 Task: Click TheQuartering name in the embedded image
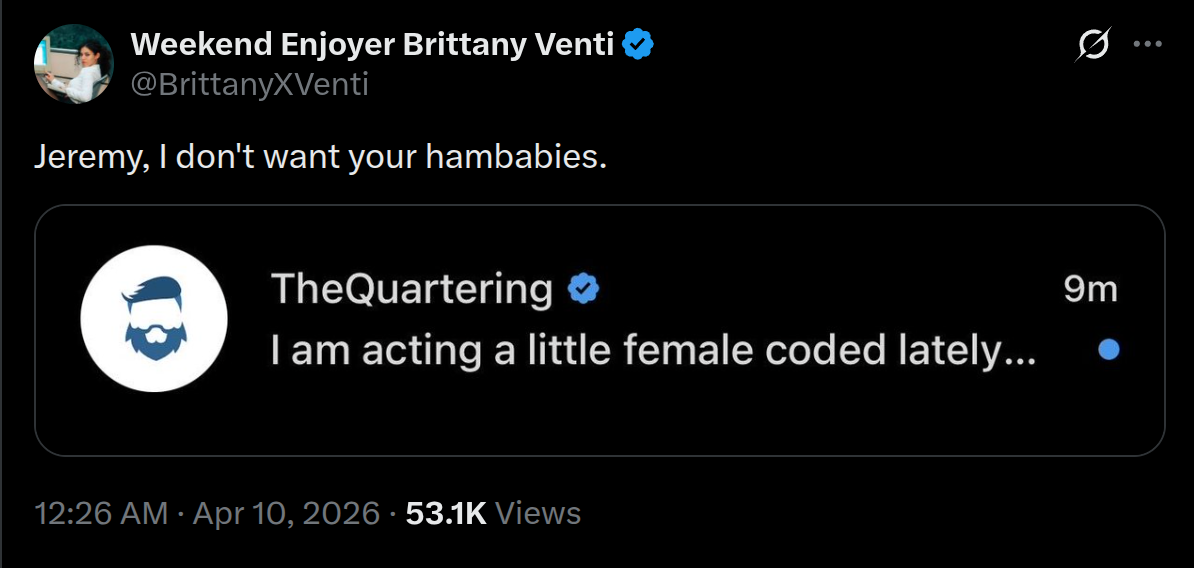[412, 289]
